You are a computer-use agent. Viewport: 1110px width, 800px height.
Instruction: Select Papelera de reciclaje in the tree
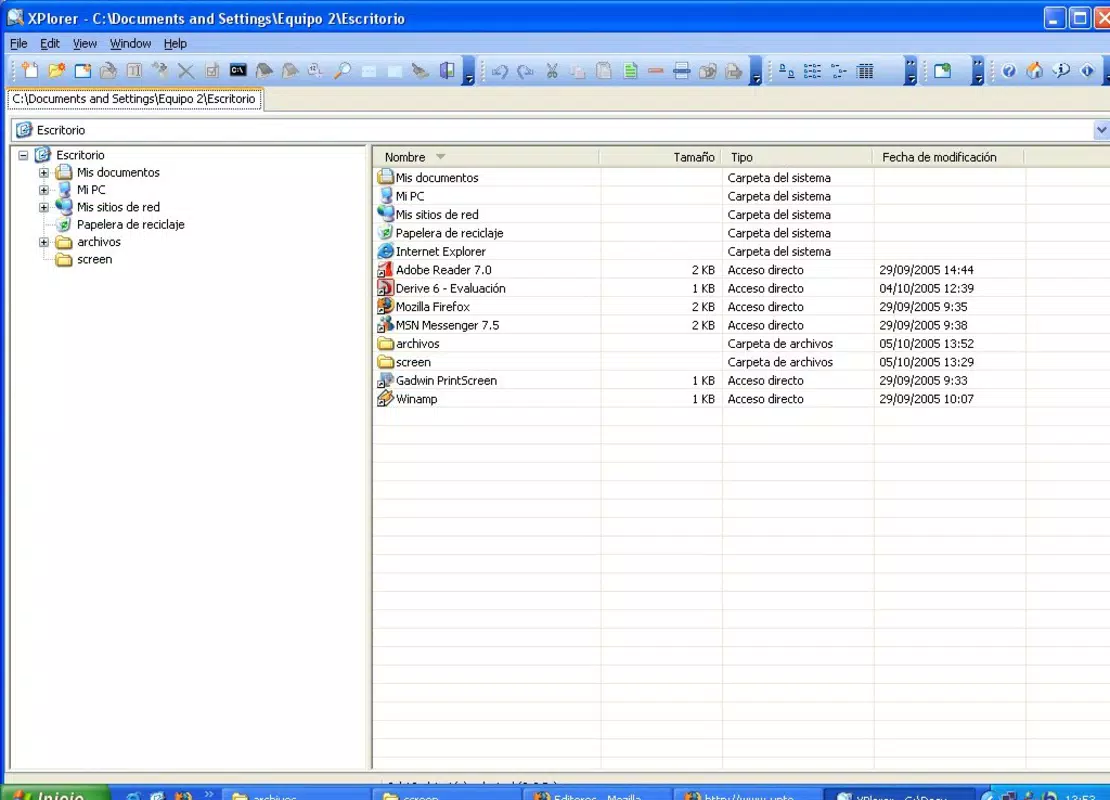coord(130,224)
